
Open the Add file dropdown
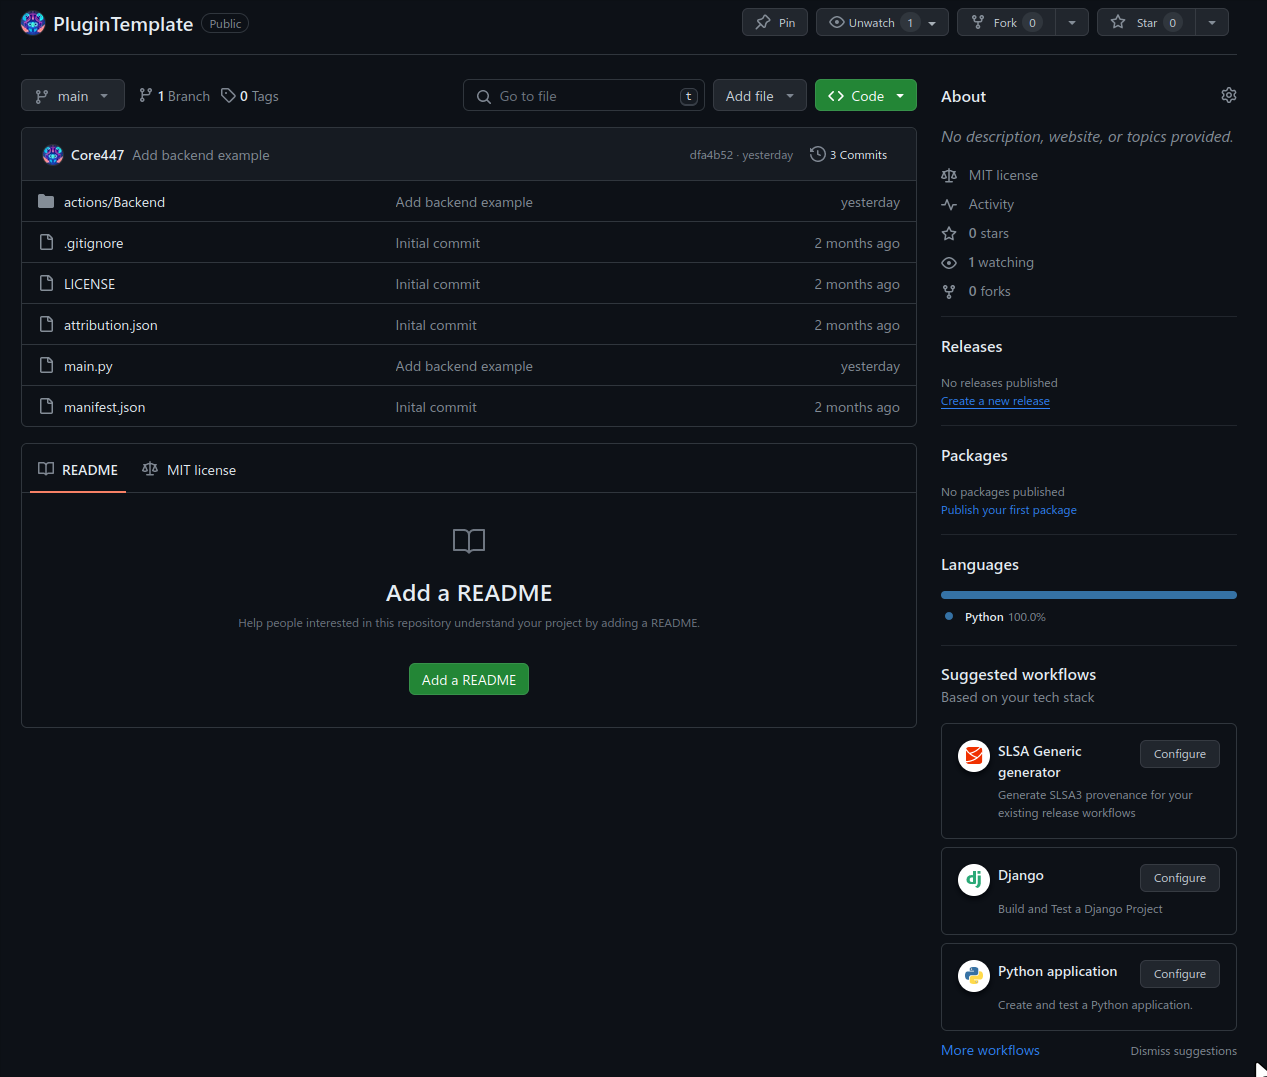point(759,96)
